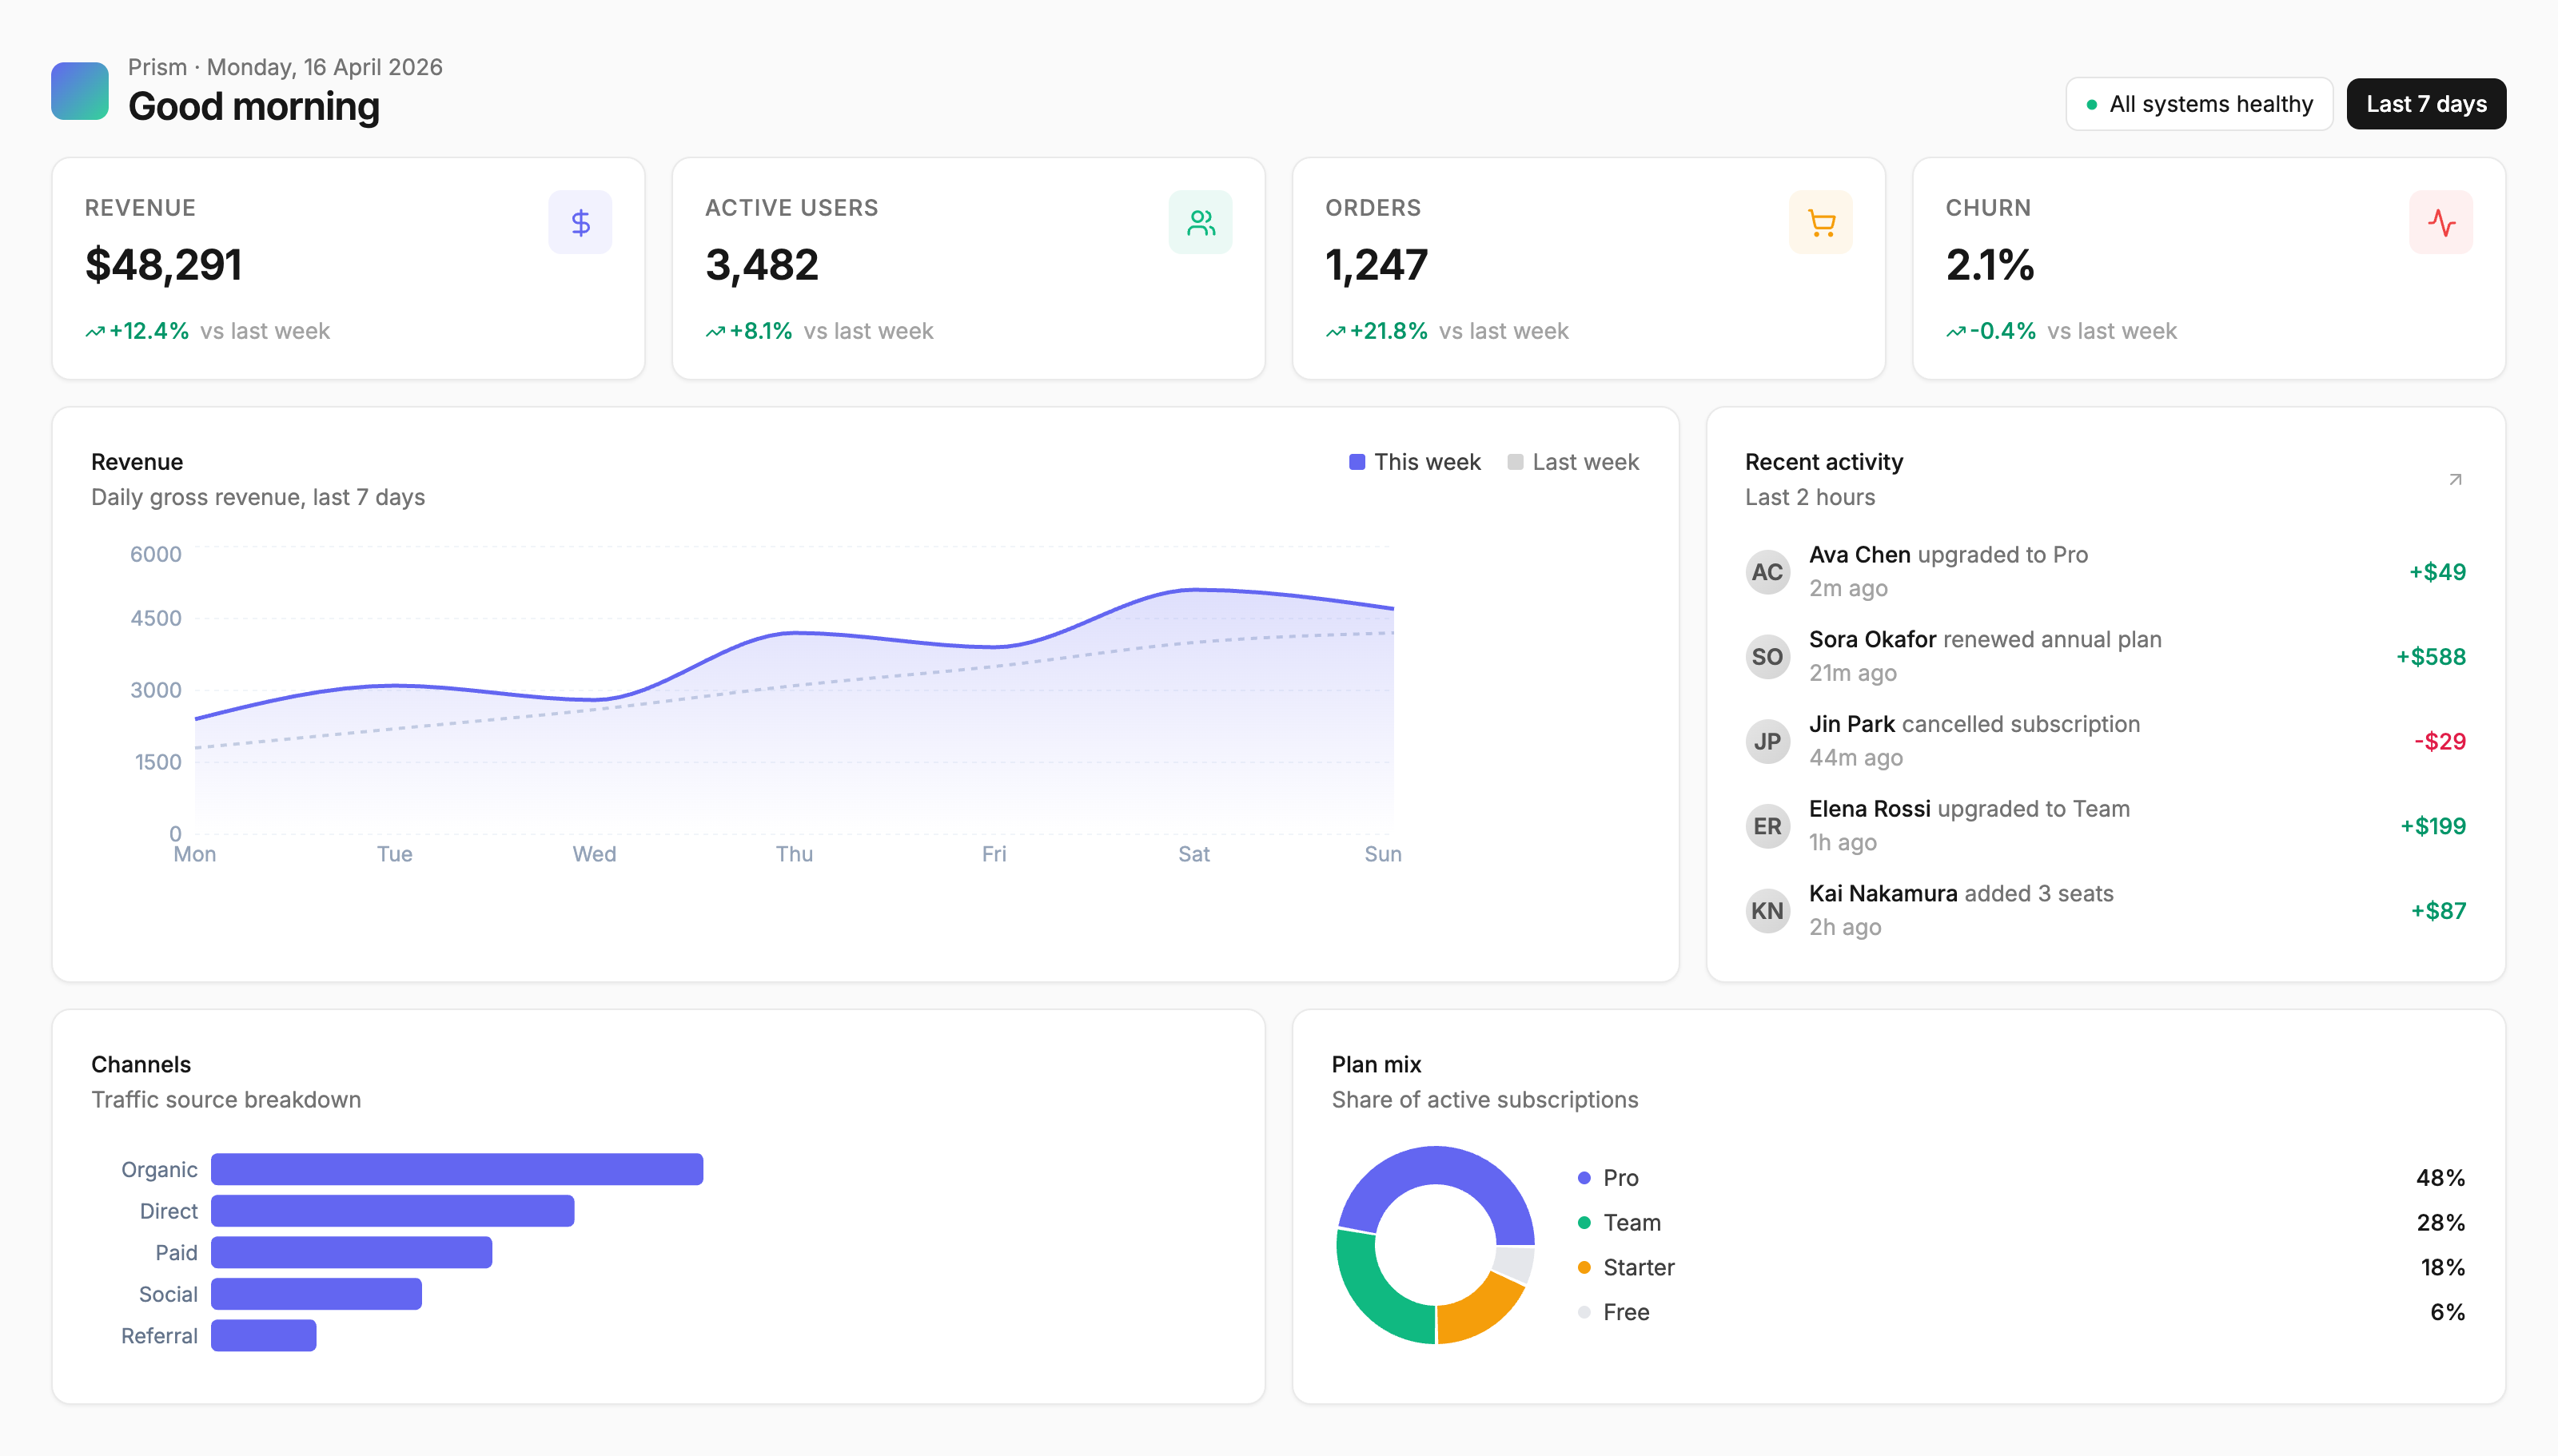The image size is (2558, 1456).
Task: Select the Team plan legend row
Action: click(2020, 1223)
